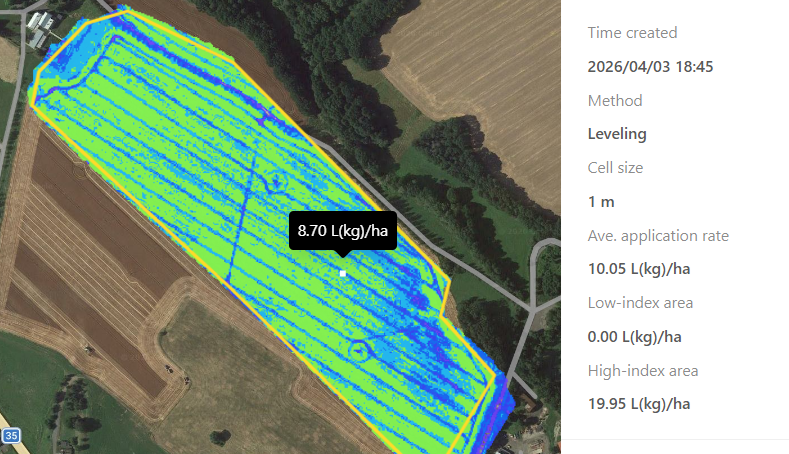Viewport: 789px width, 454px height.
Task: Select the High-index area label
Action: pos(642,371)
